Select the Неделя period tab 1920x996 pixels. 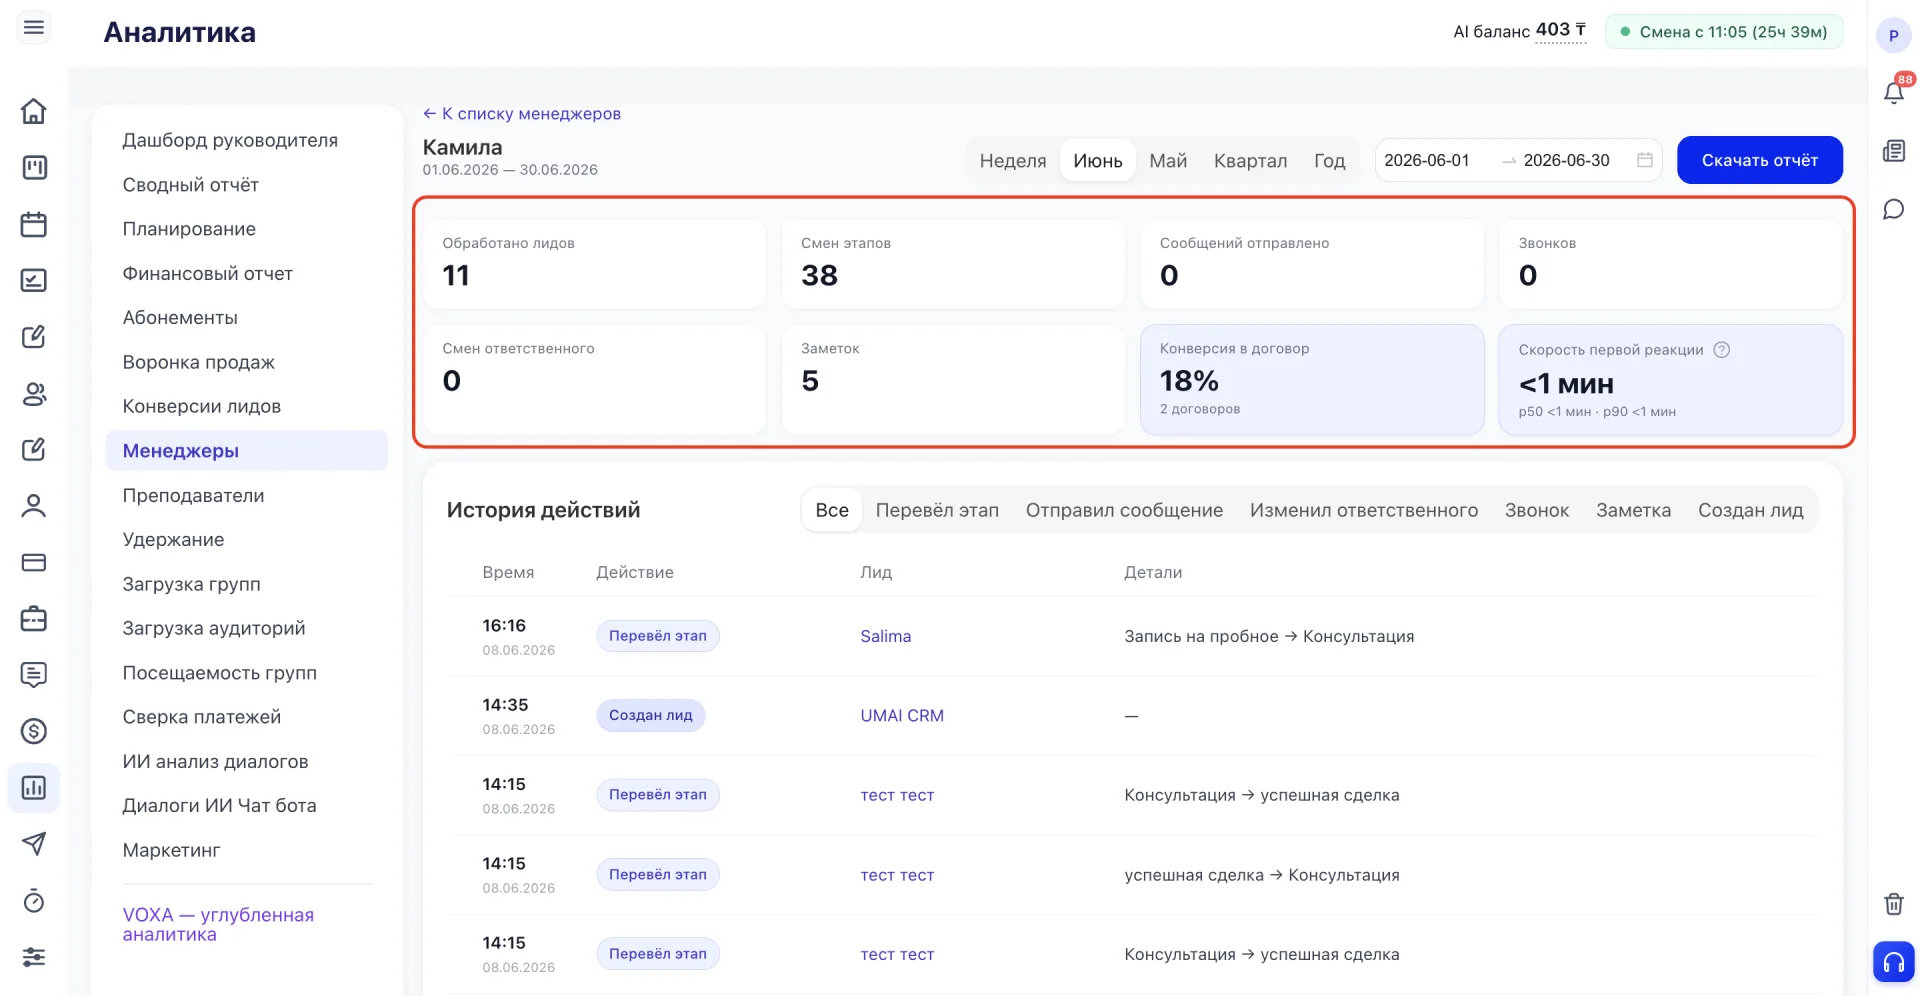(1012, 161)
